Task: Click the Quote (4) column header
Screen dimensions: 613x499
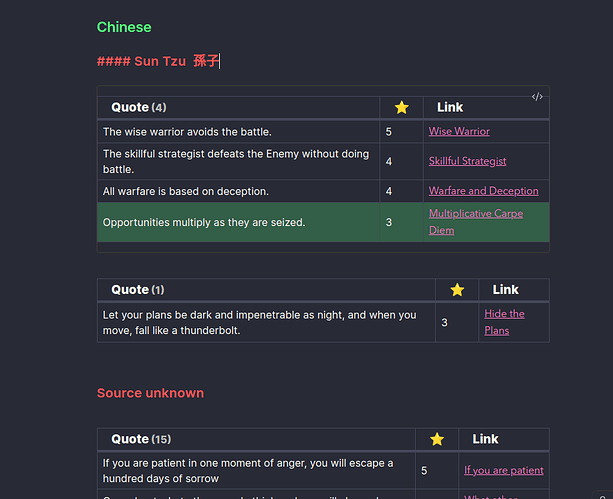Action: pyautogui.click(x=139, y=107)
